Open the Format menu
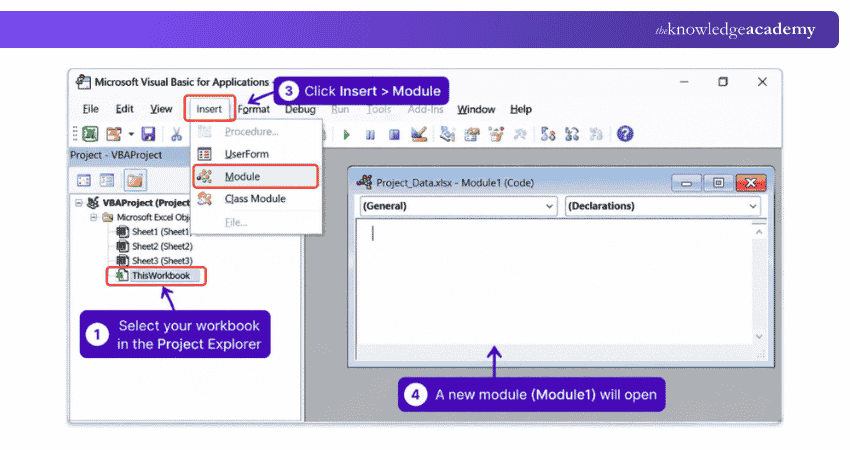850x450 pixels. point(253,109)
